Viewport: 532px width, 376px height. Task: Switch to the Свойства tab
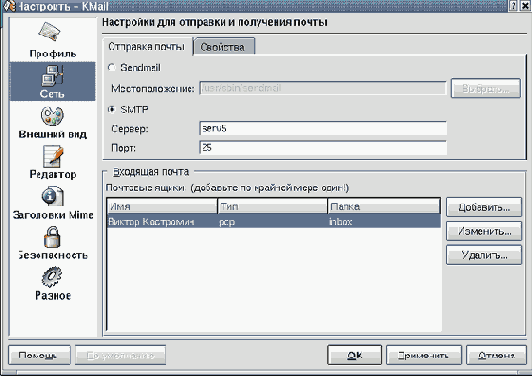point(224,46)
